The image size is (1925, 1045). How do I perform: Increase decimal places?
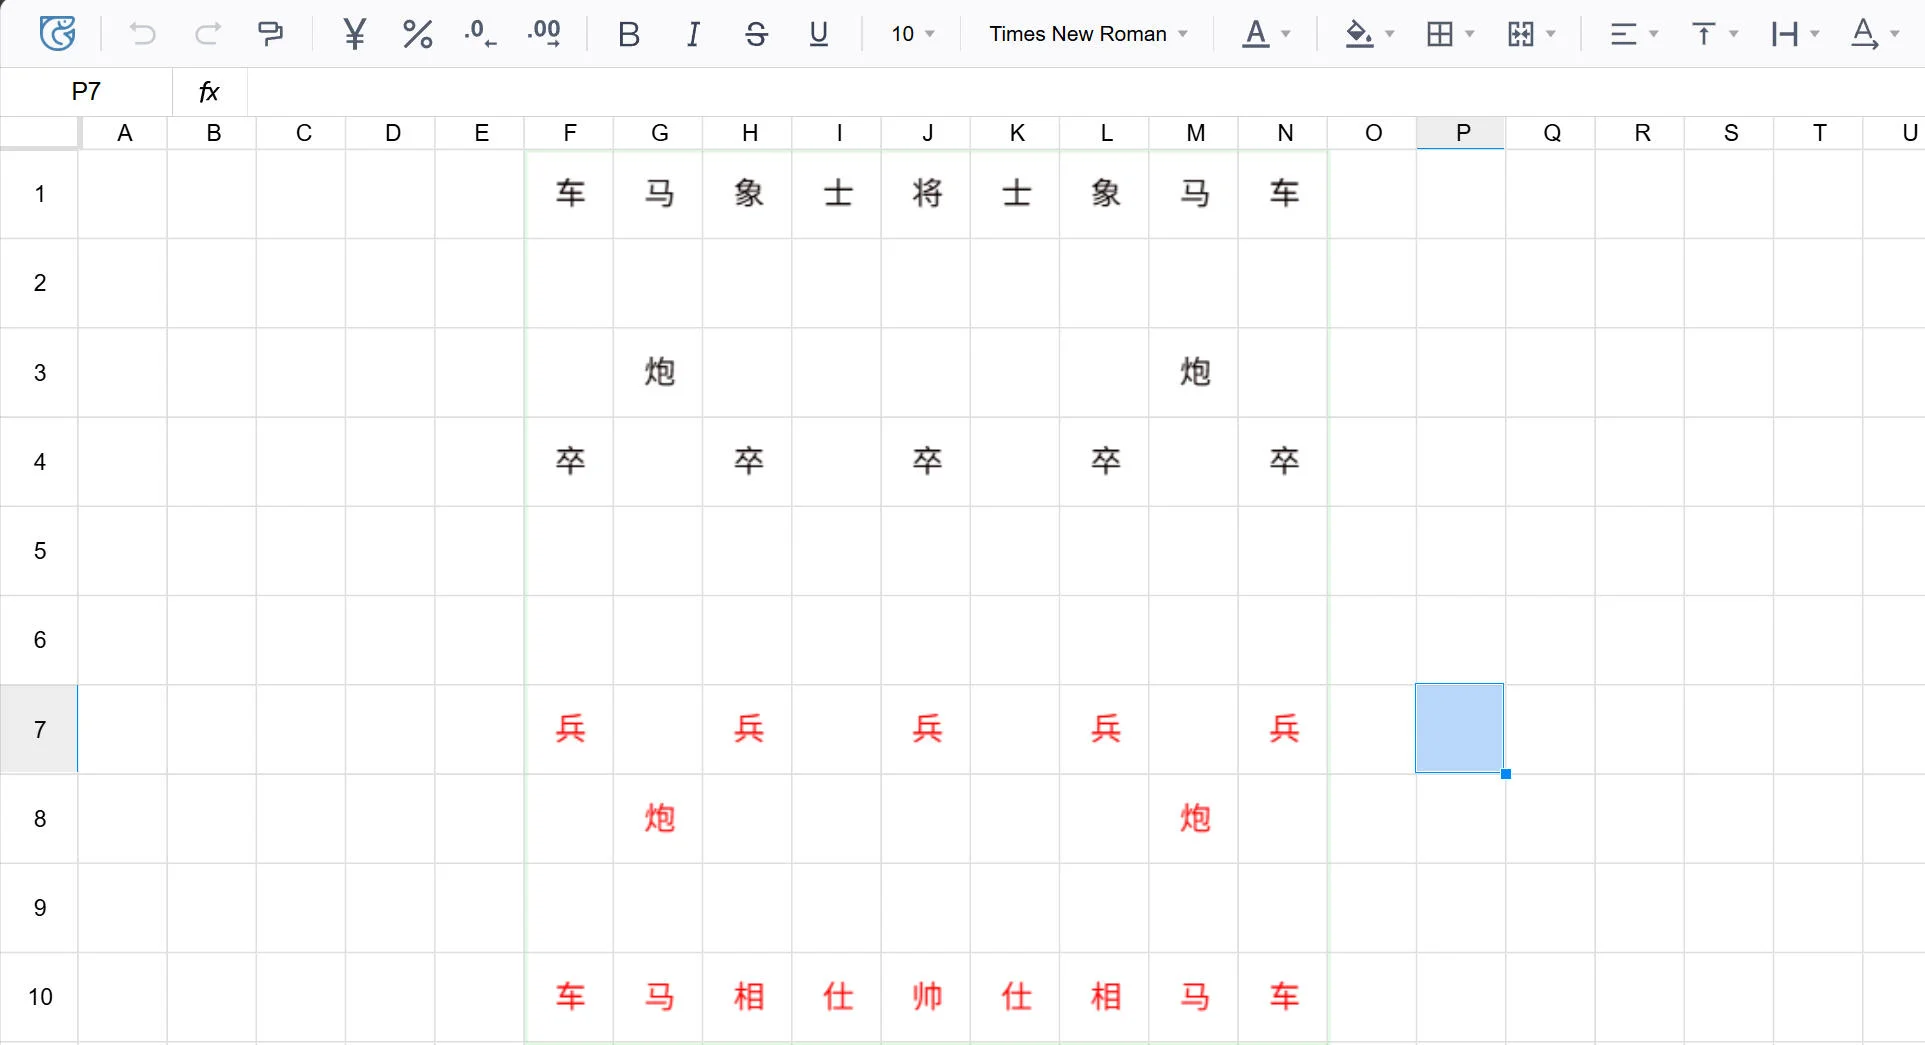pyautogui.click(x=544, y=34)
